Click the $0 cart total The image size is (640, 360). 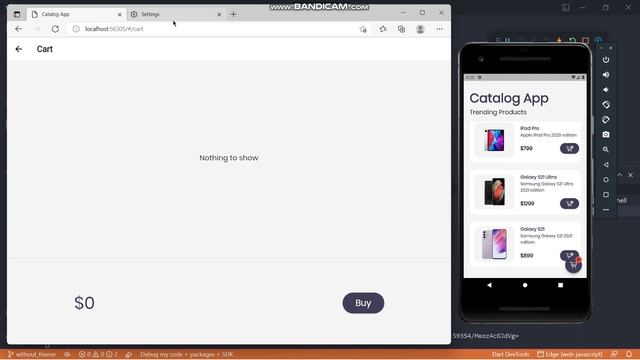[84, 303]
